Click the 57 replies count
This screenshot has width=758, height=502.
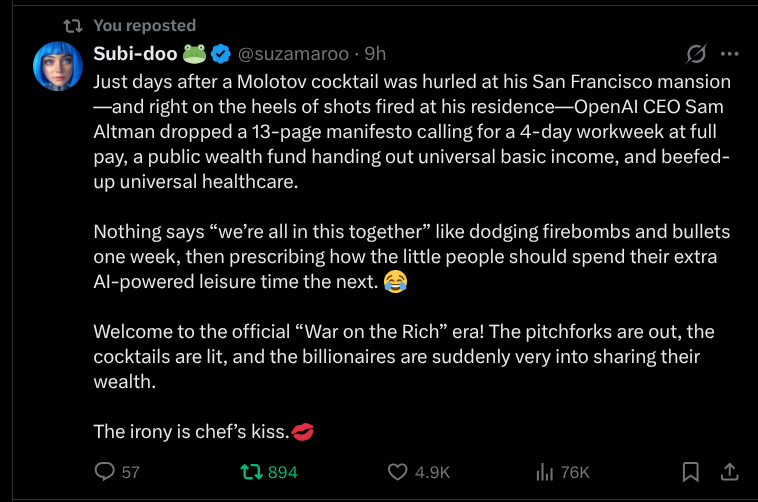[131, 472]
